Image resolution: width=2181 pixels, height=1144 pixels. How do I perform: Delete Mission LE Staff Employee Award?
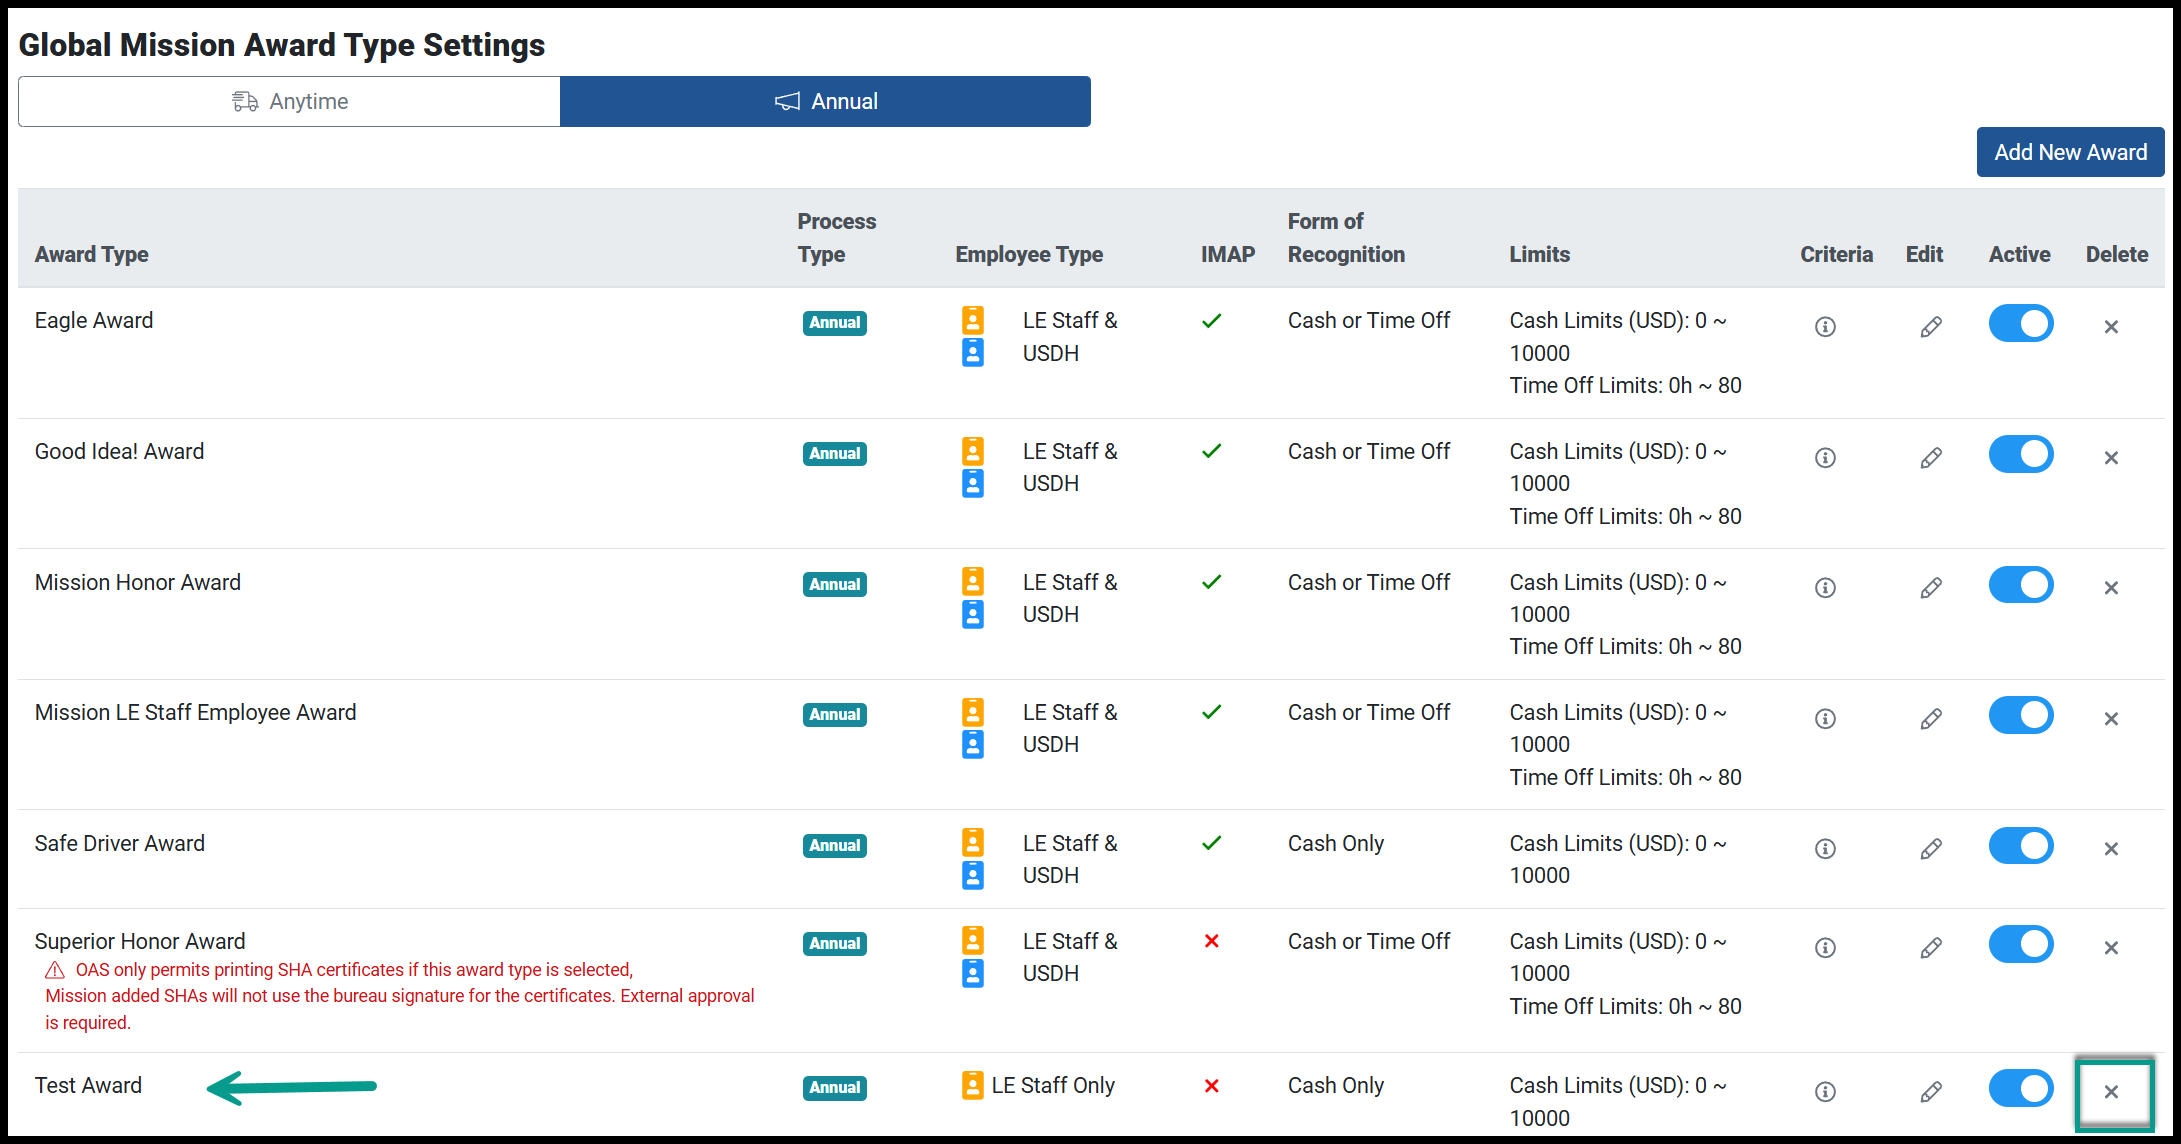(x=2111, y=719)
